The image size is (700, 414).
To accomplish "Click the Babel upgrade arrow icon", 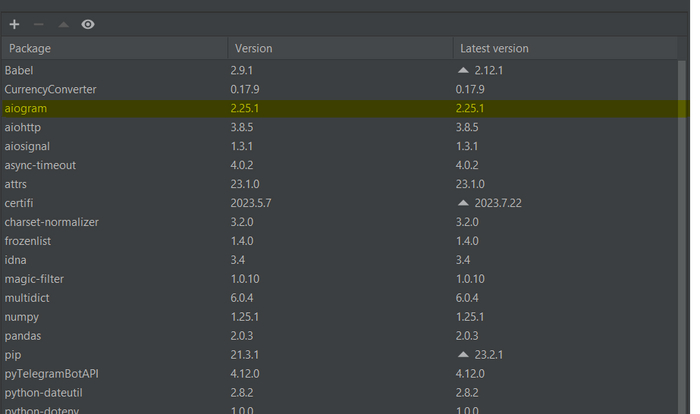I will [462, 70].
